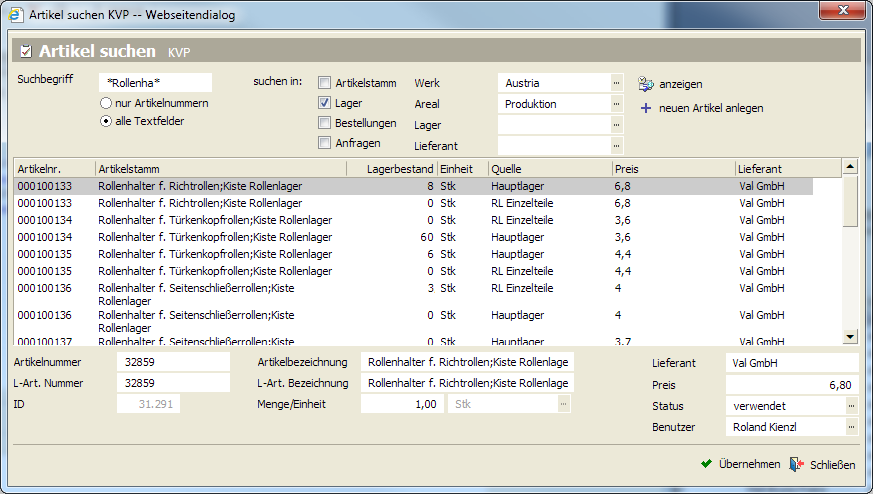Enable the Artikelstamm checkbox

pyautogui.click(x=325, y=83)
